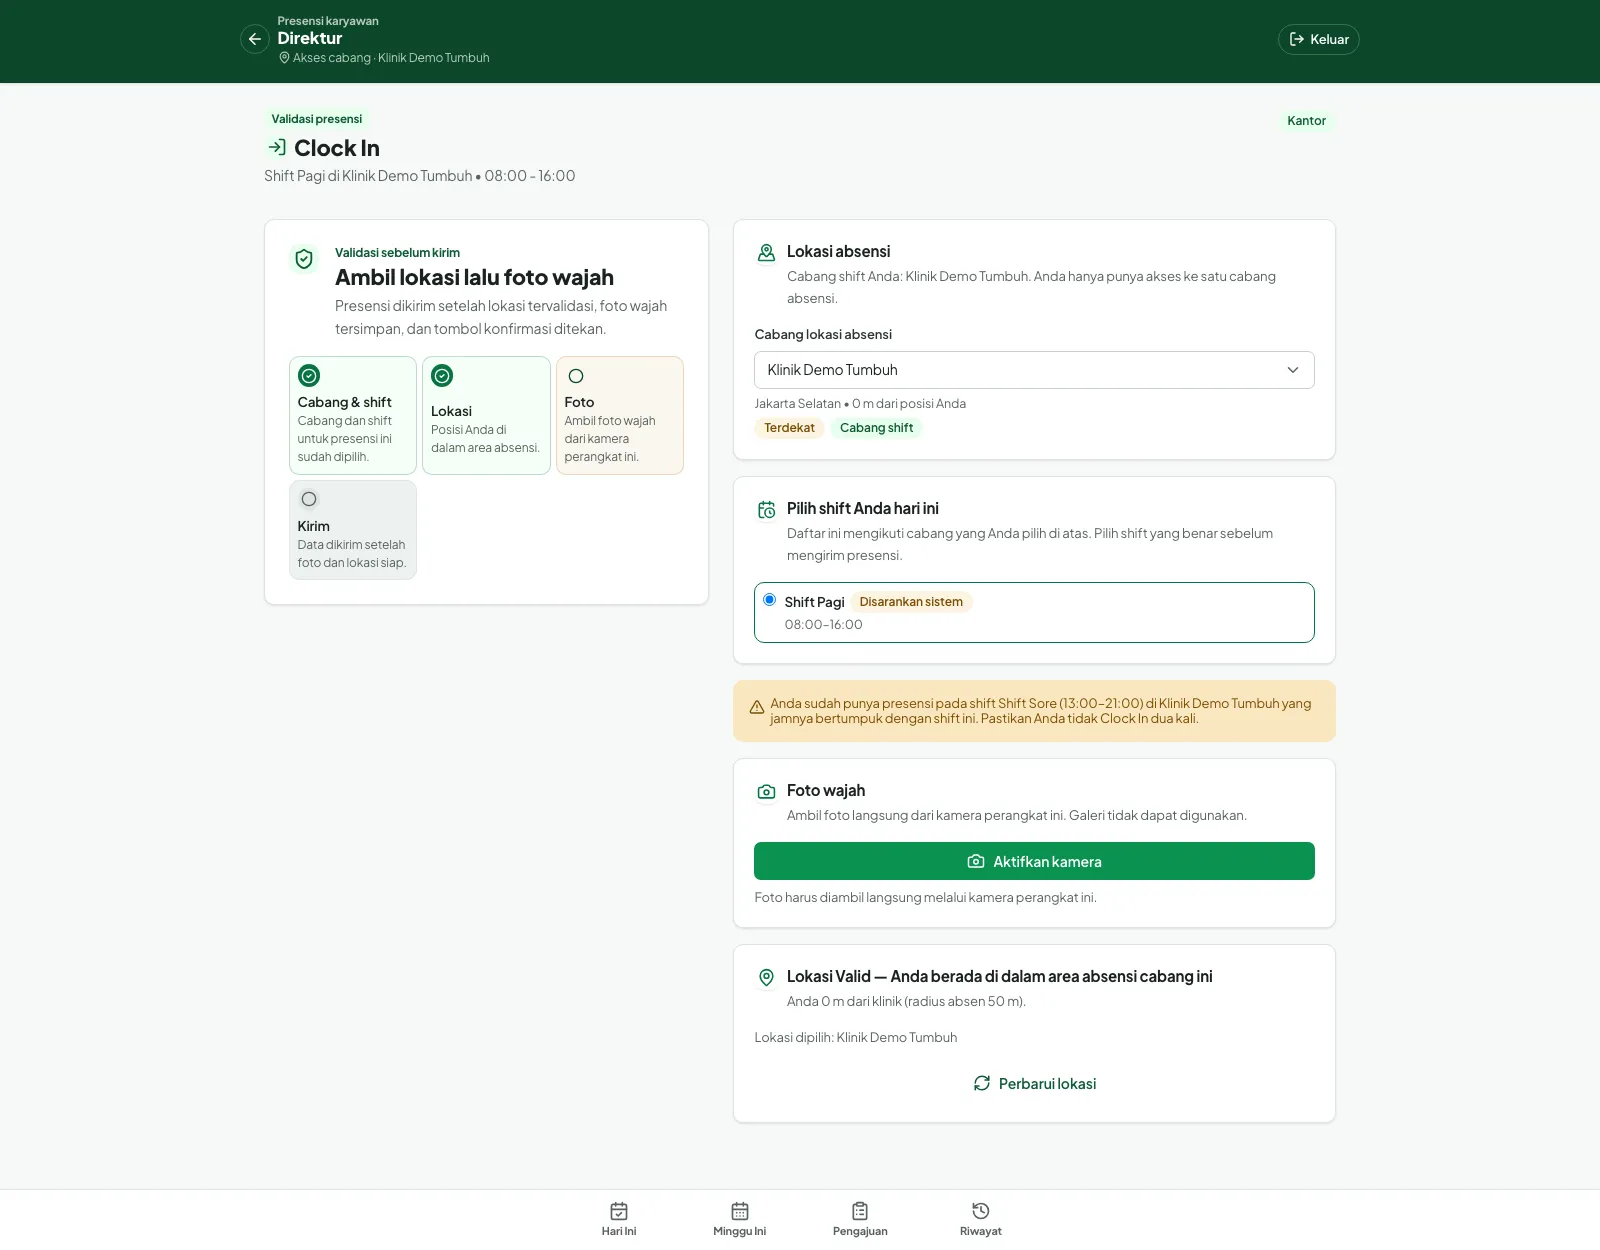Click the Hari Ini calendar icon
The image size is (1600, 1250).
(x=619, y=1211)
